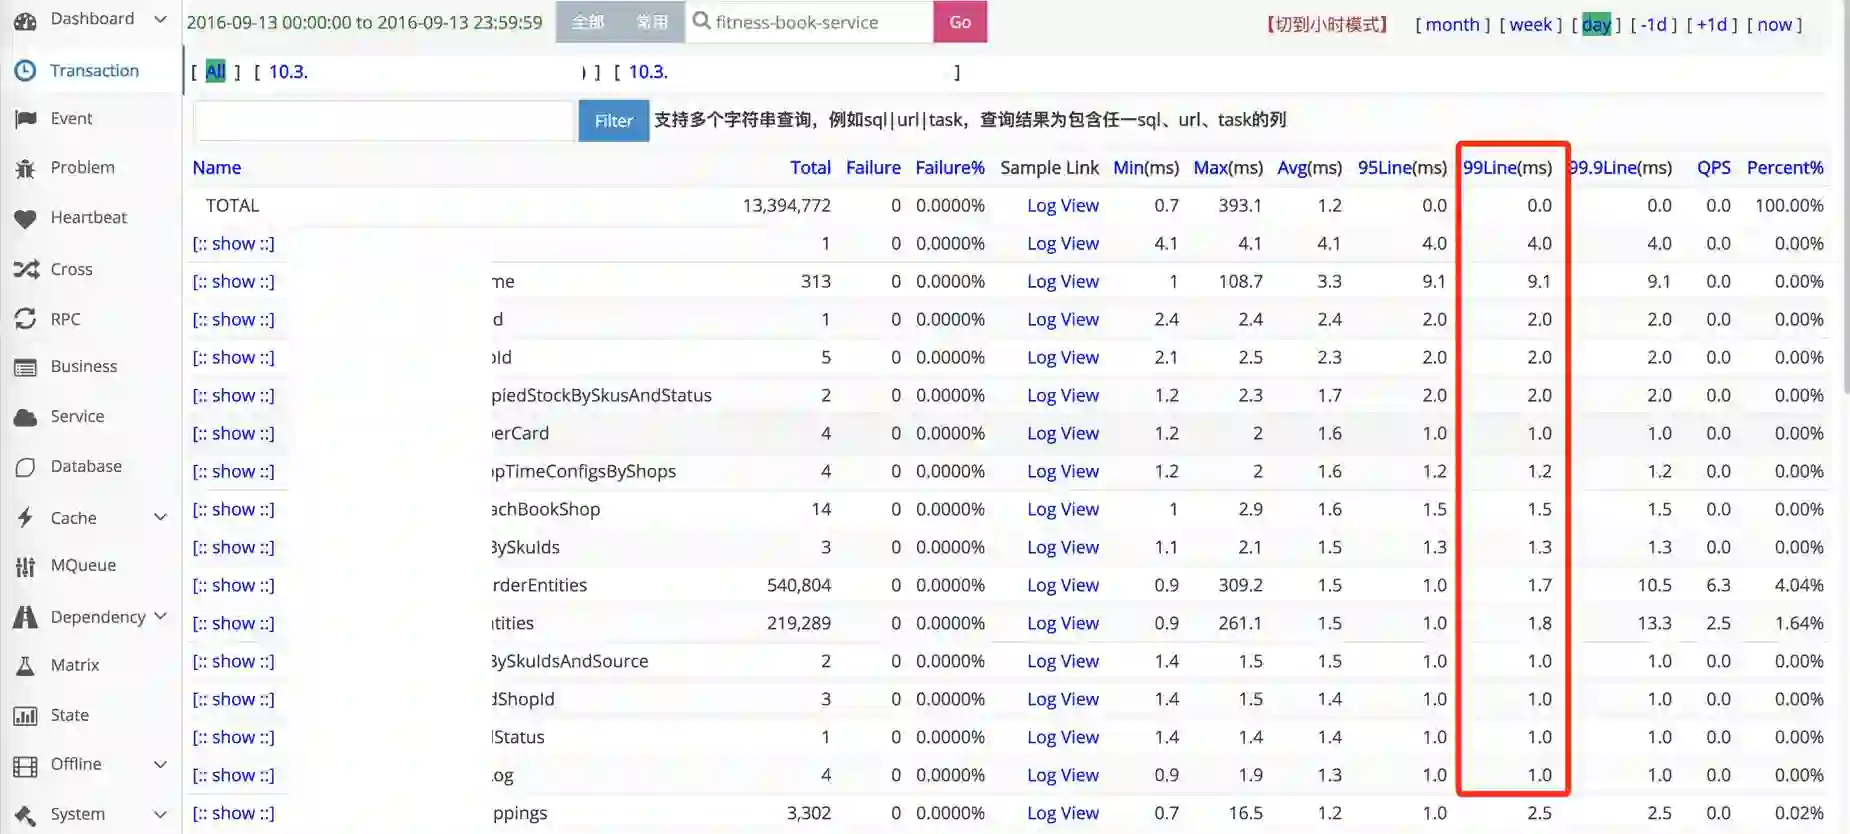Sort by 99Line(ms) column header

point(1507,168)
